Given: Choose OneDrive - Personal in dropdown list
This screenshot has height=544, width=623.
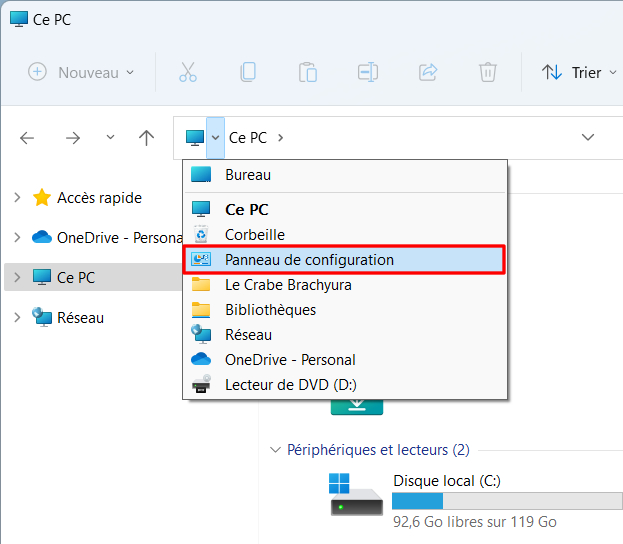Looking at the screenshot, I should (x=345, y=360).
